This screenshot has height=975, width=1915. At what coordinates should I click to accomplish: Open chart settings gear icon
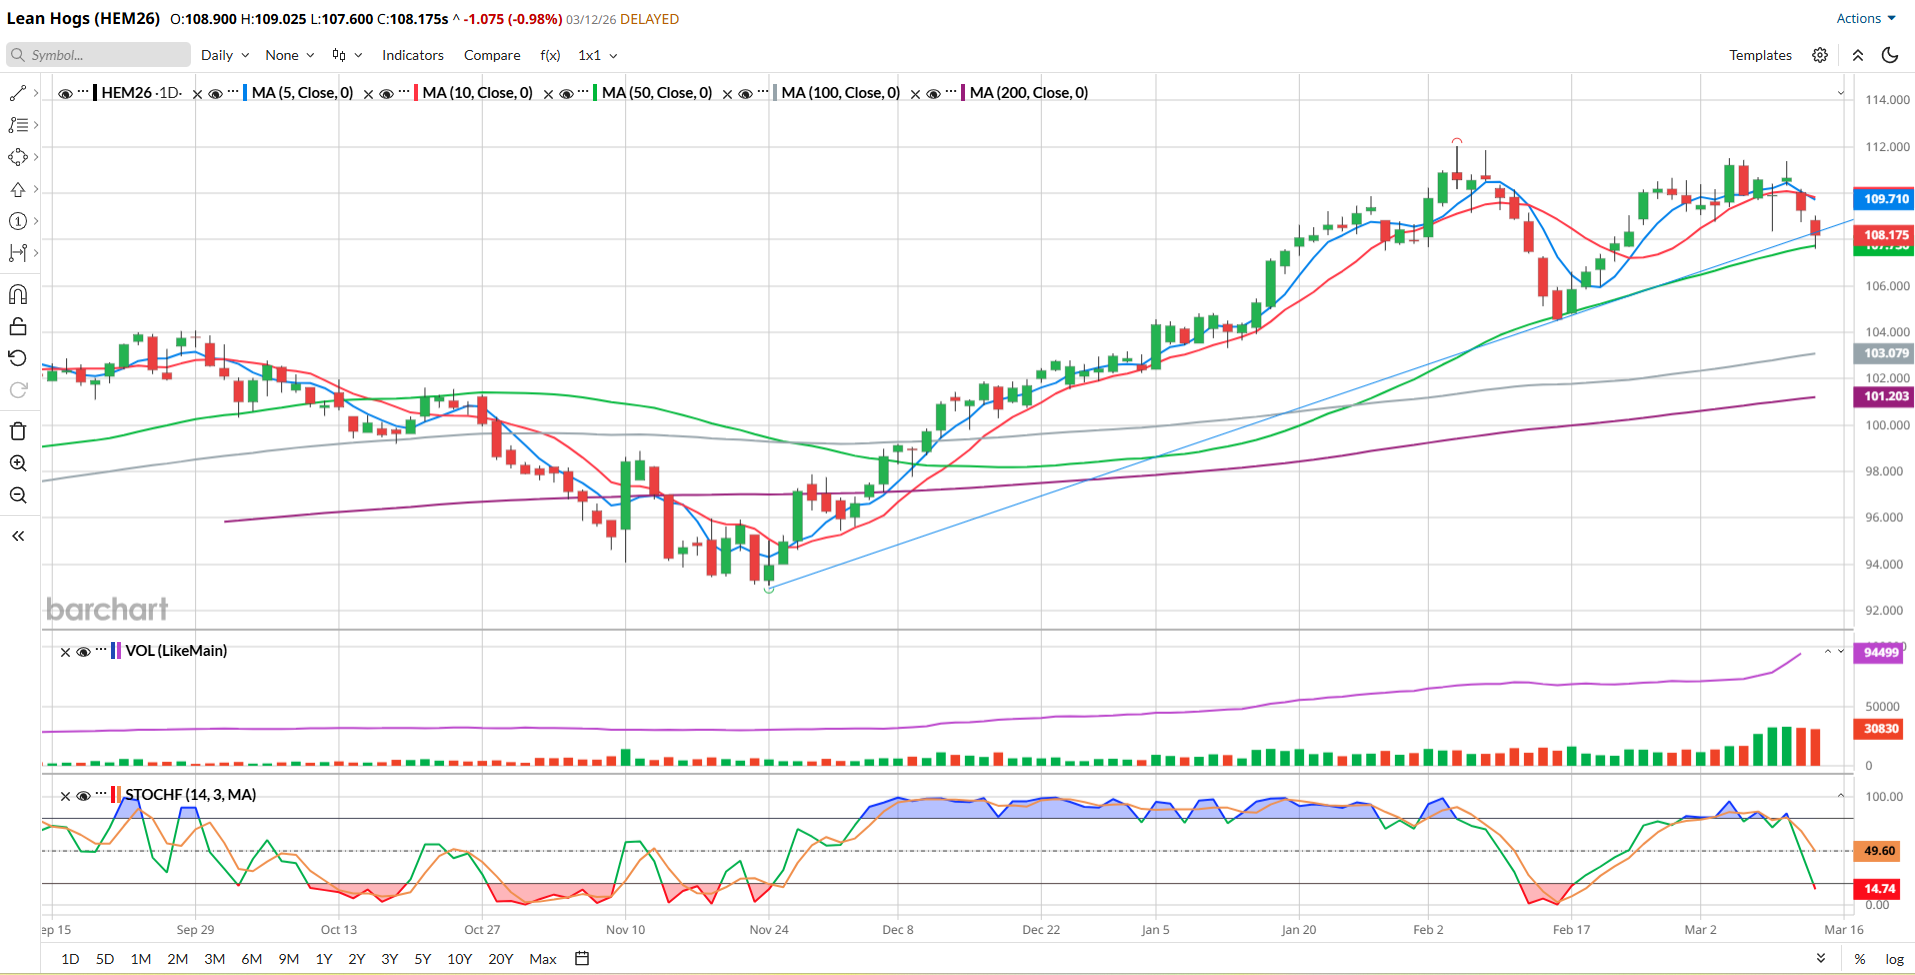tap(1820, 55)
